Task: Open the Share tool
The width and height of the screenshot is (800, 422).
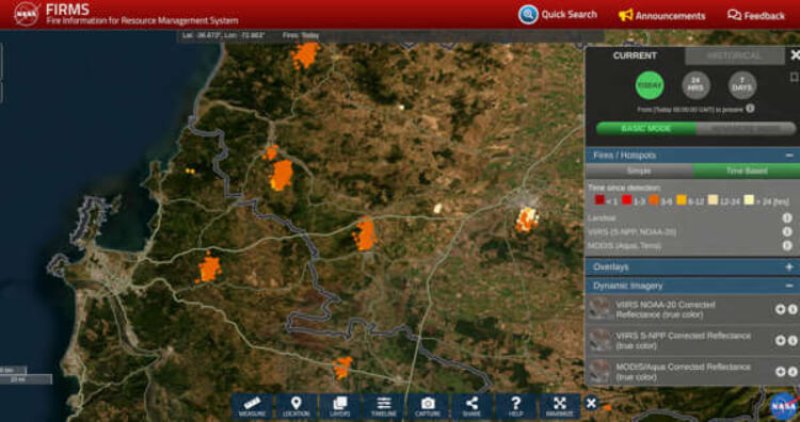Action: click(471, 407)
